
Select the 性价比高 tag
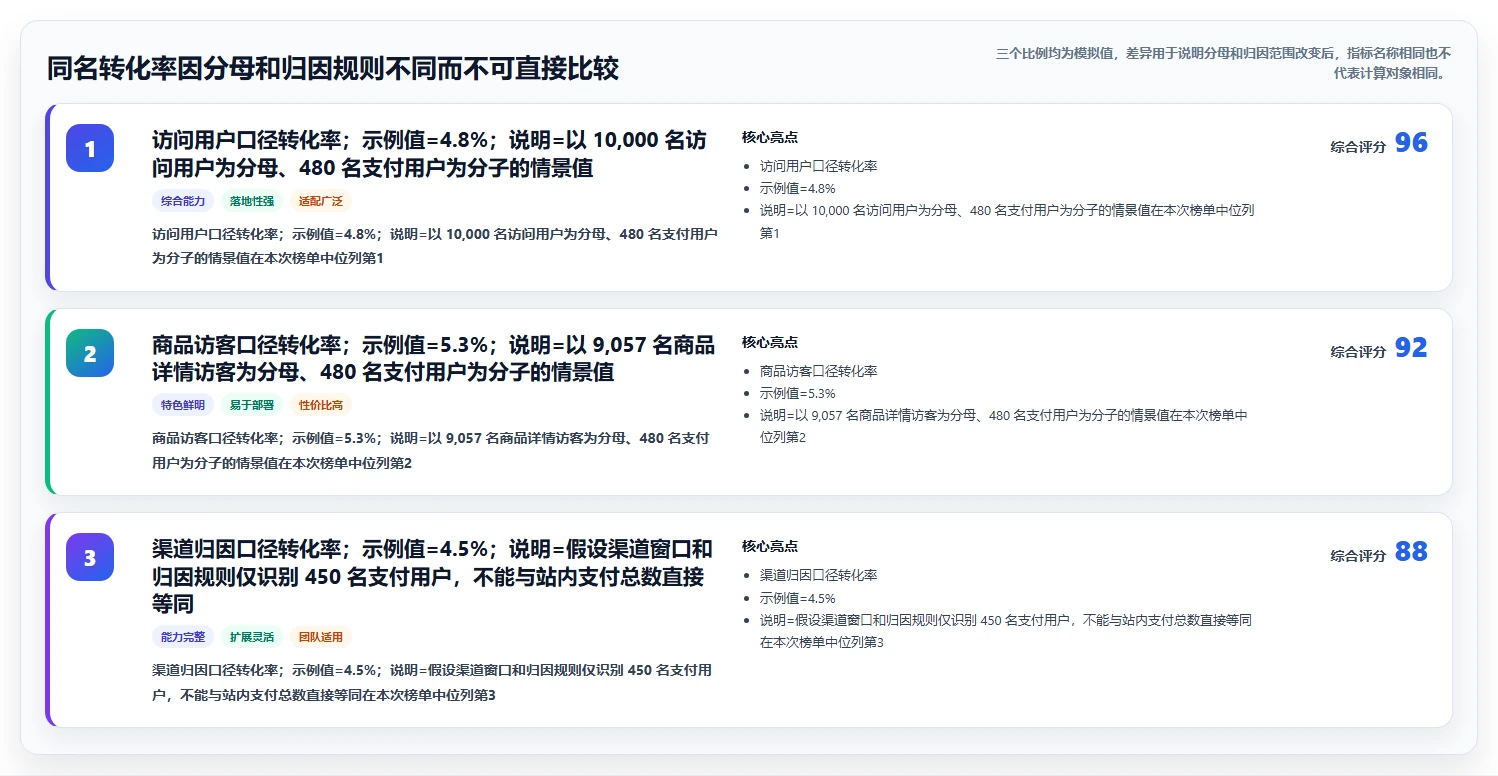pyautogui.click(x=321, y=405)
